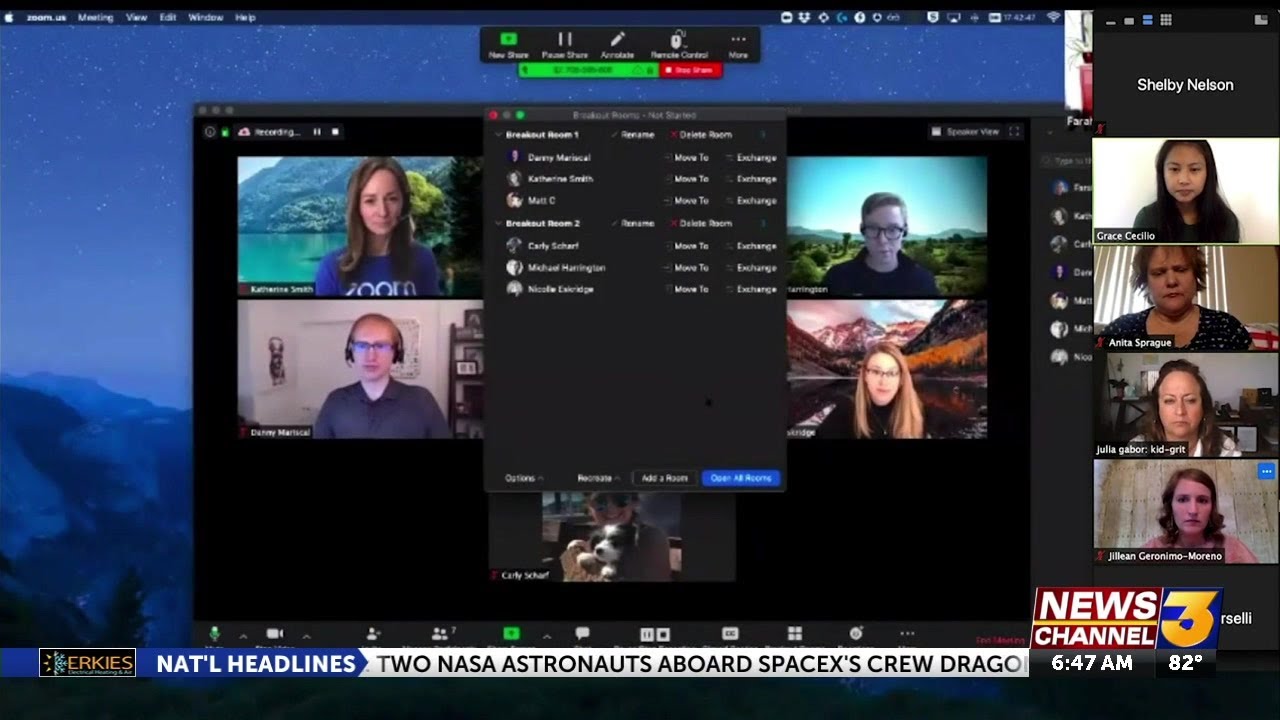Stop video with camera icon
Viewport: 1280px width, 720px height.
(x=275, y=635)
